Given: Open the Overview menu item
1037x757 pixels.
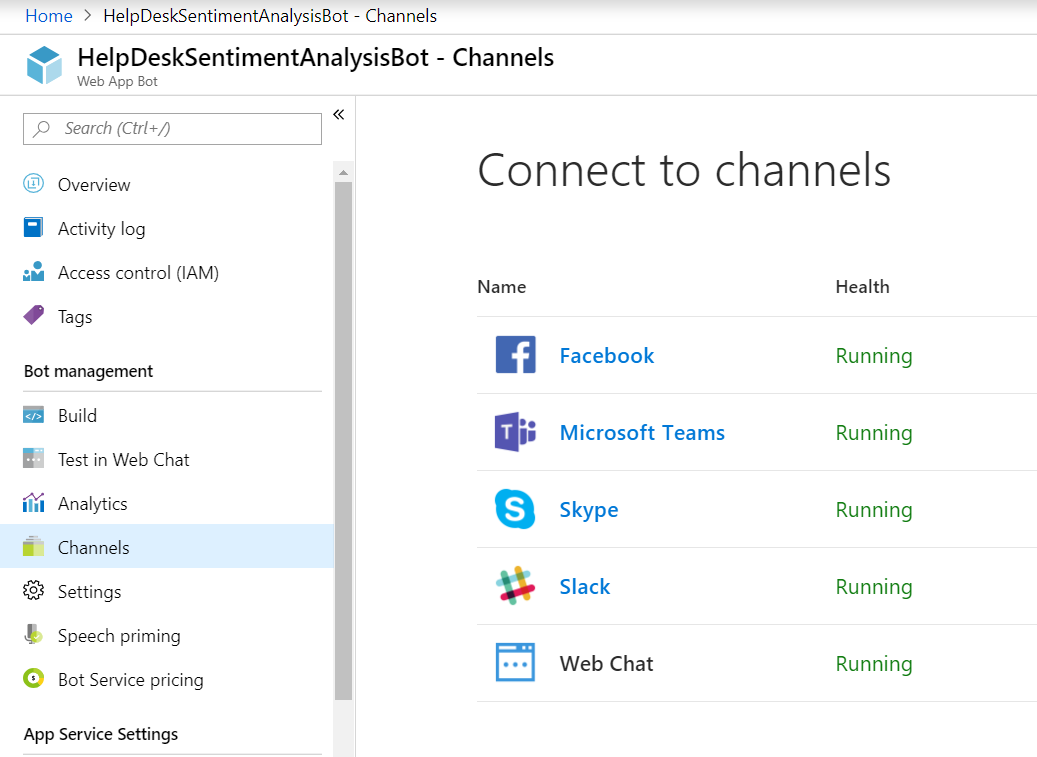Looking at the screenshot, I should [94, 185].
